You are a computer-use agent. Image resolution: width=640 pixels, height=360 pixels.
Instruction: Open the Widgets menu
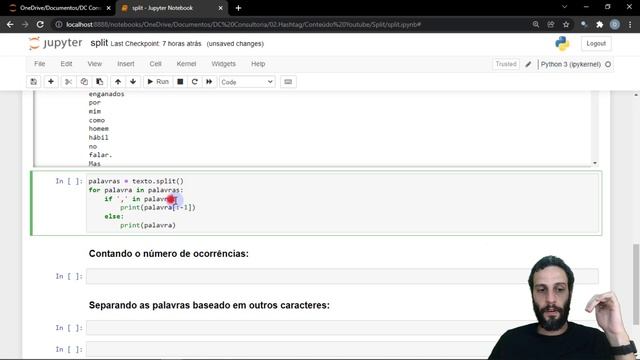223,64
